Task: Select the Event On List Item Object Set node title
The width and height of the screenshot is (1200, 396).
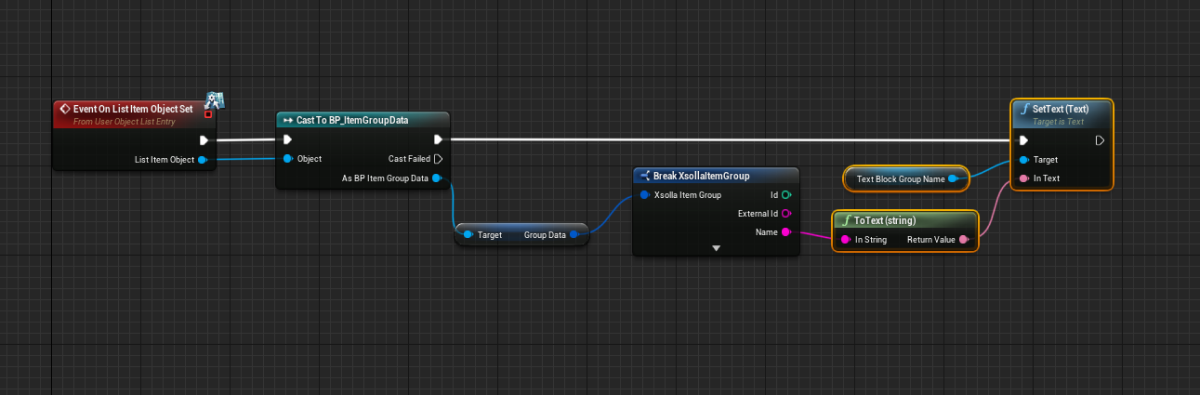Action: coord(132,108)
